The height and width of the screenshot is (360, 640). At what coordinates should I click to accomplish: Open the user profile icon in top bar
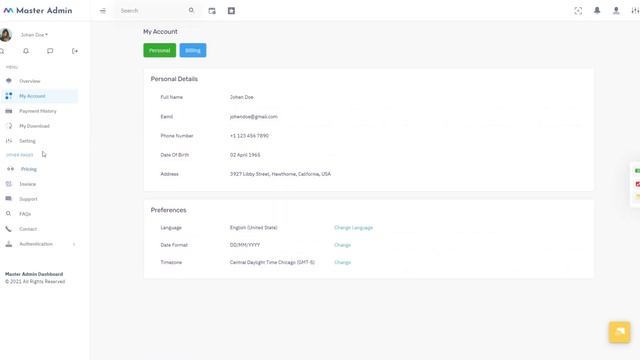click(x=616, y=11)
